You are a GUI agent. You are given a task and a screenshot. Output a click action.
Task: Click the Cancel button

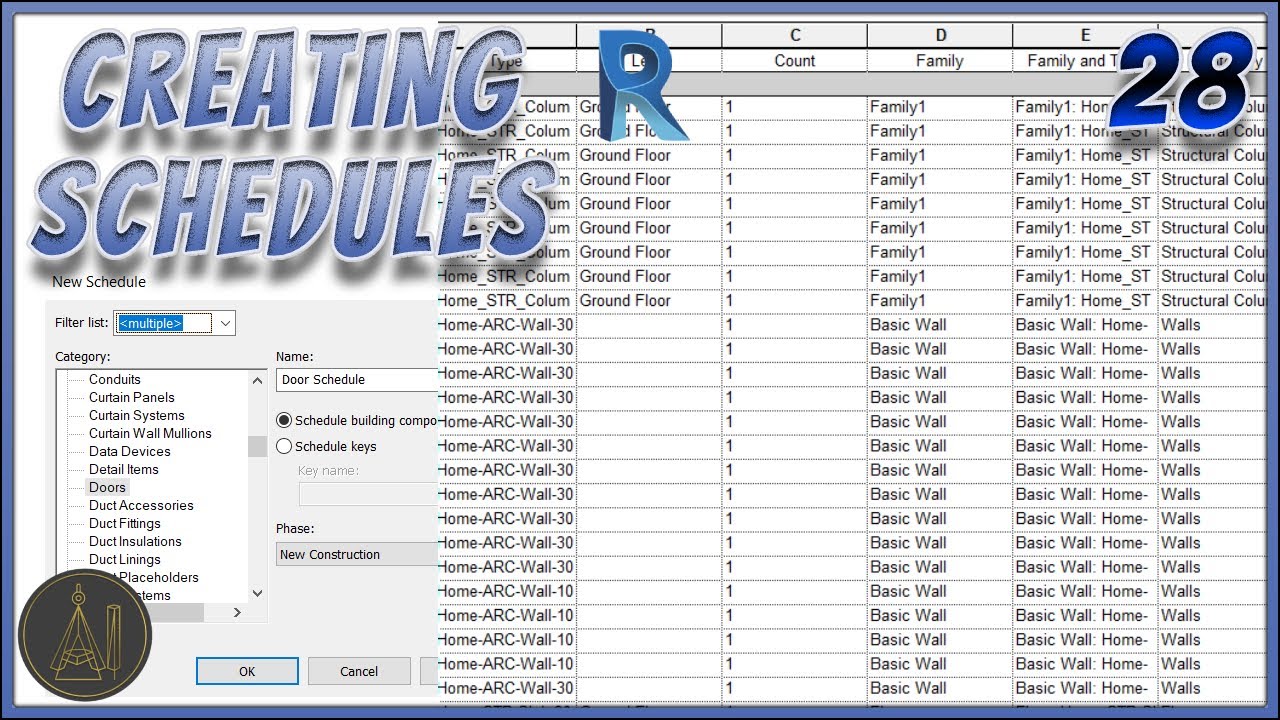pos(359,671)
